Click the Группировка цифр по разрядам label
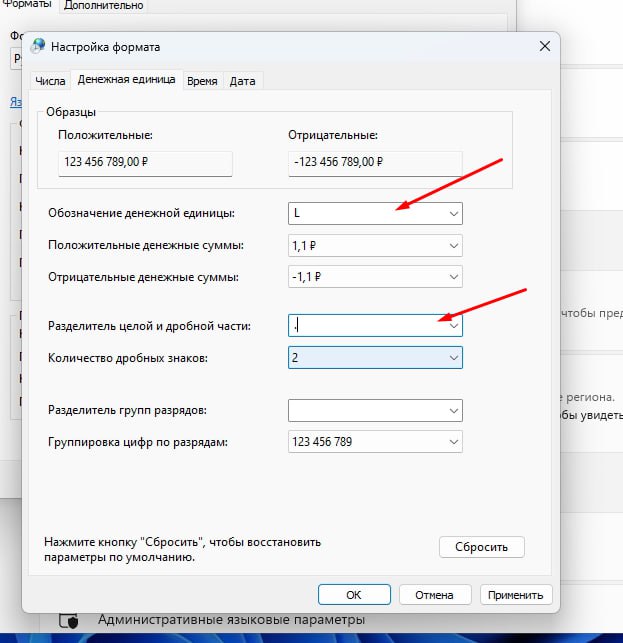This screenshot has width=623, height=643. click(138, 442)
